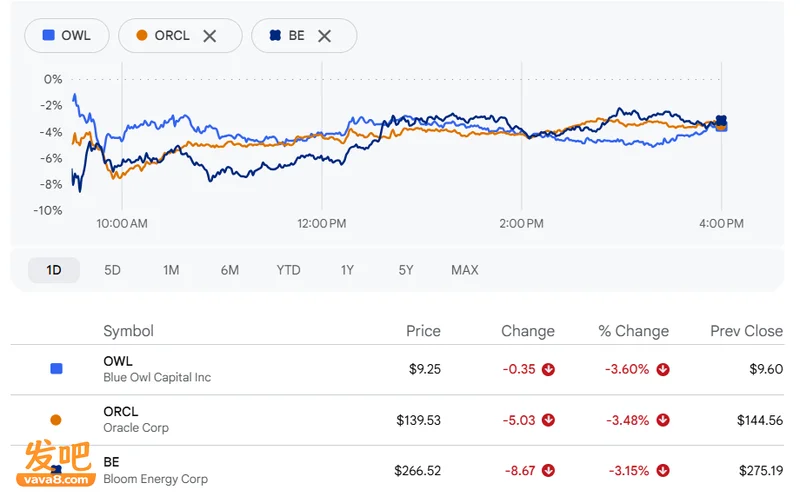Click the red down arrow beside -0.35
Screen dimensions: 800x503
pos(548,369)
